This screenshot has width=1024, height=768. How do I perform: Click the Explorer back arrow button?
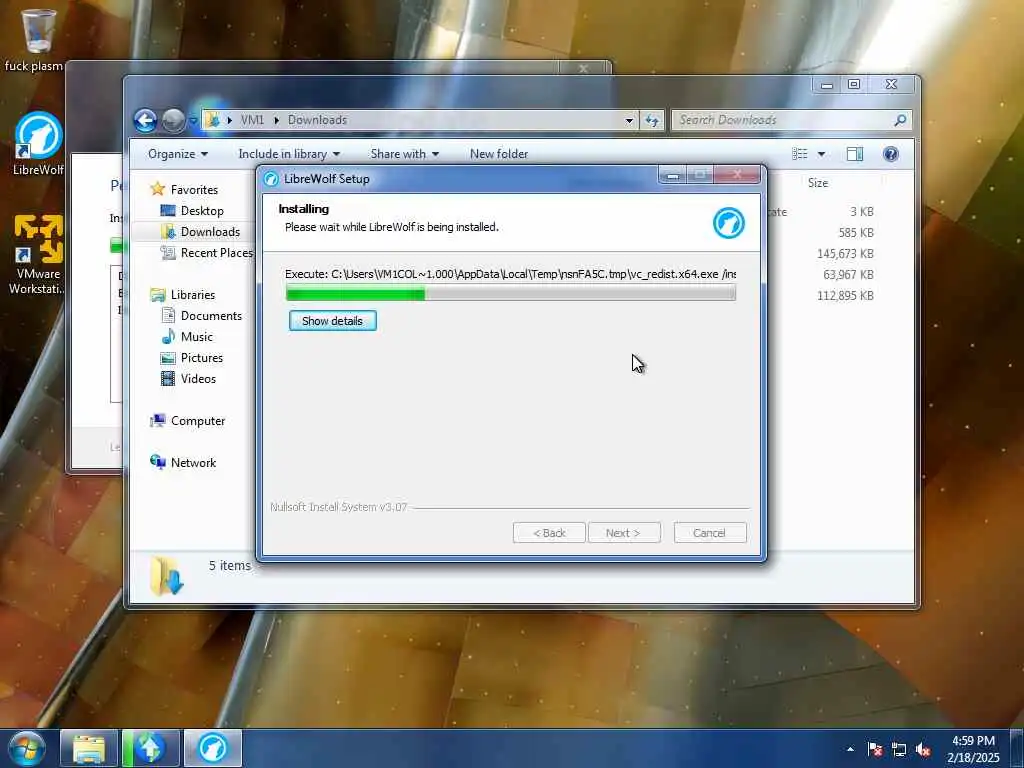pos(145,120)
